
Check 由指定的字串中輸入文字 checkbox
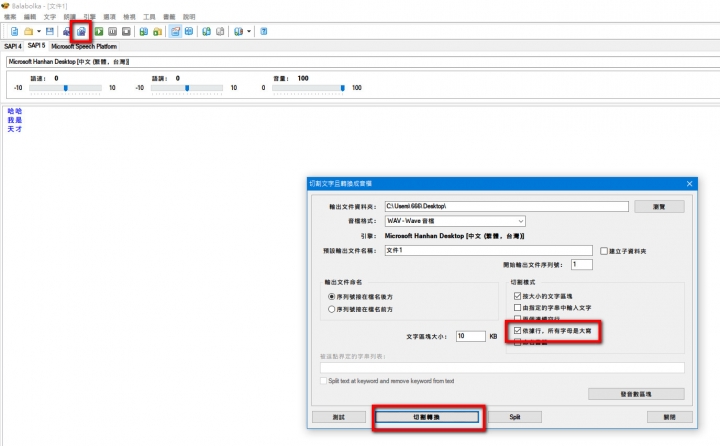coord(518,308)
